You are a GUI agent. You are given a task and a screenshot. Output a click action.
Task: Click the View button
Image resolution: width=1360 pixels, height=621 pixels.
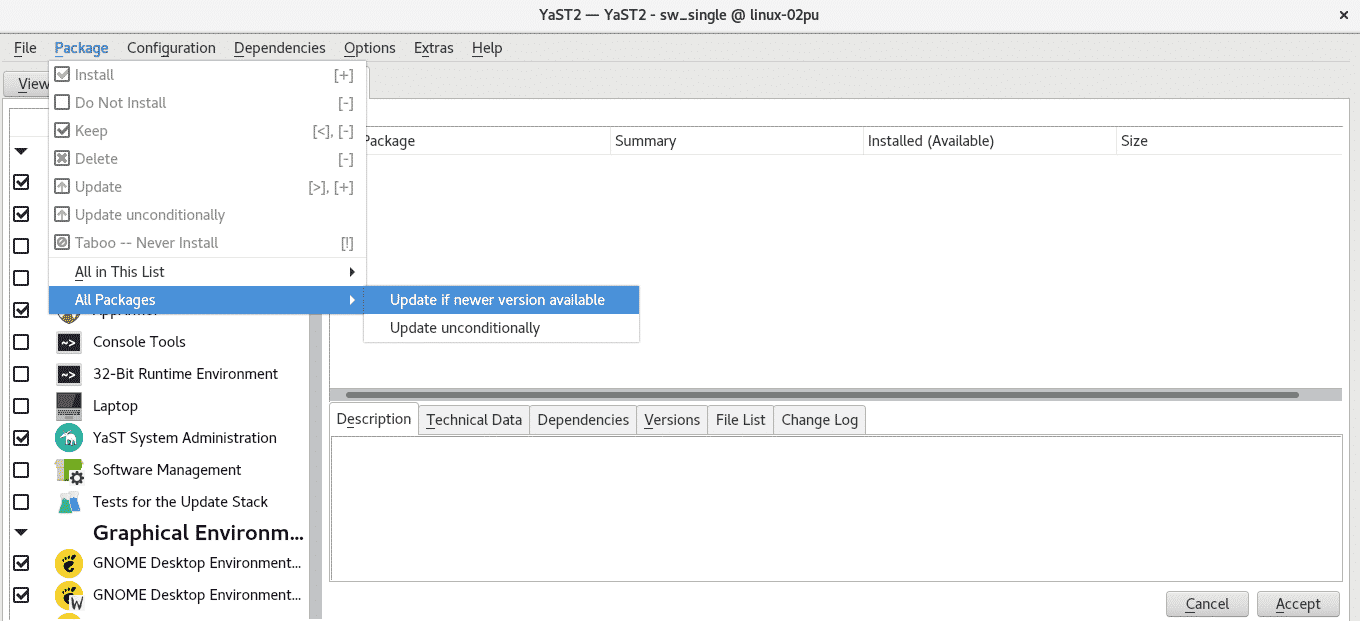(27, 84)
